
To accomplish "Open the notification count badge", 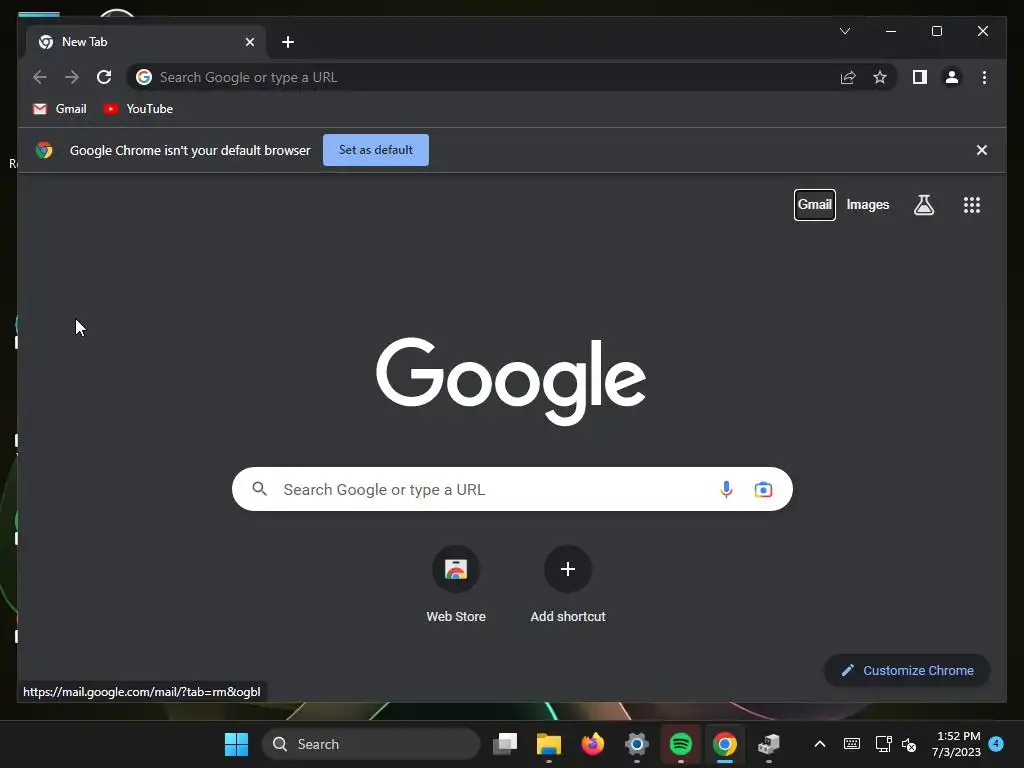I will click(x=996, y=743).
